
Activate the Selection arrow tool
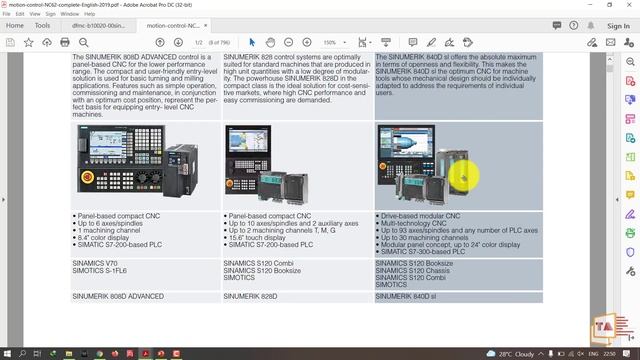tap(252, 42)
